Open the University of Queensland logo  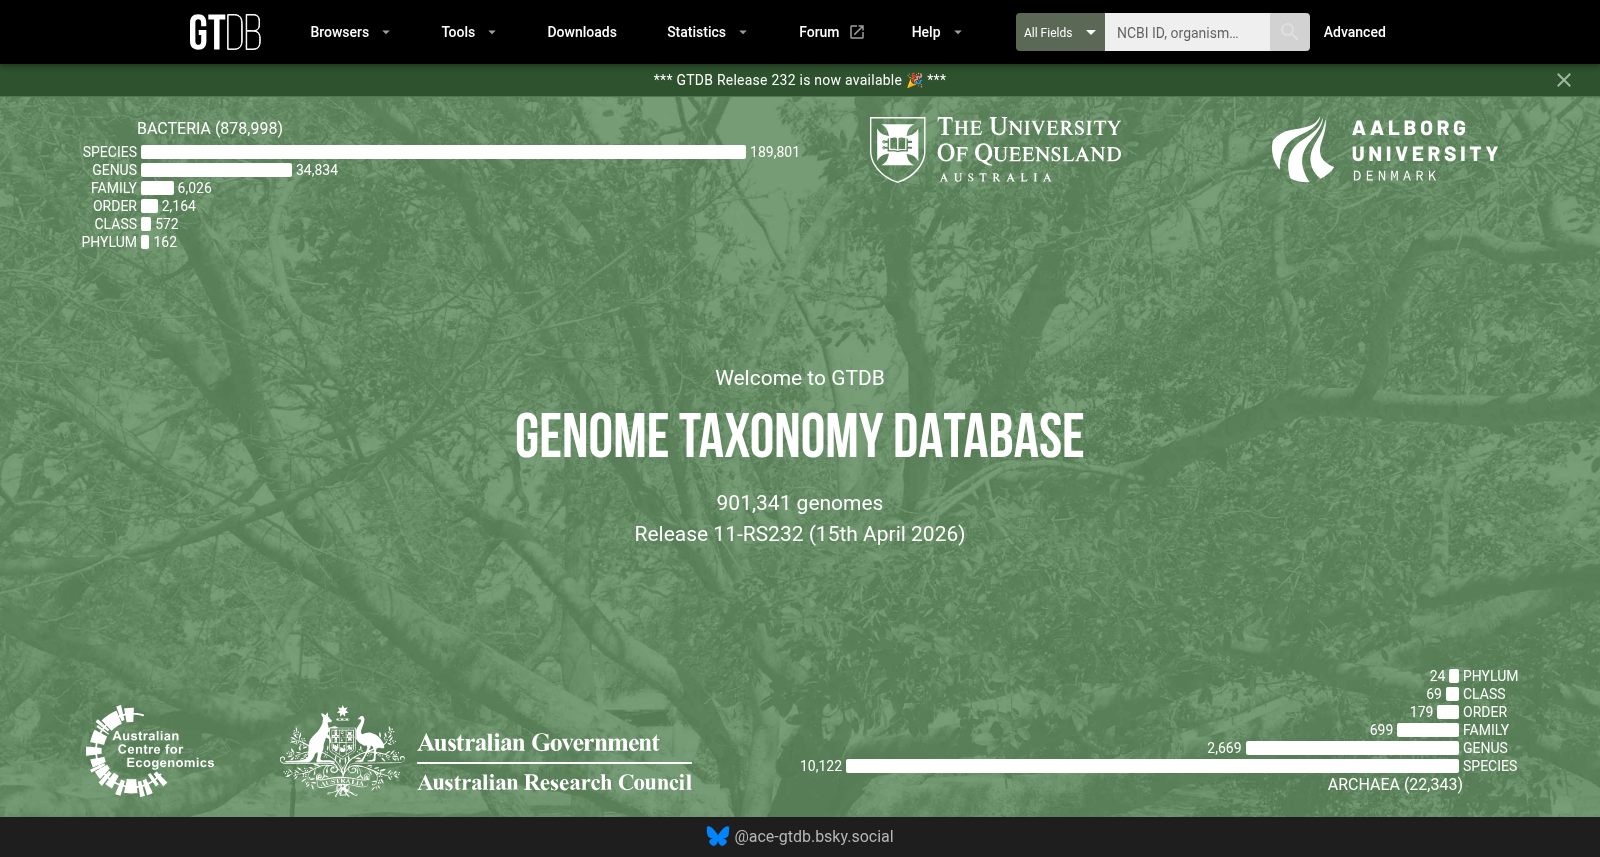coord(996,149)
